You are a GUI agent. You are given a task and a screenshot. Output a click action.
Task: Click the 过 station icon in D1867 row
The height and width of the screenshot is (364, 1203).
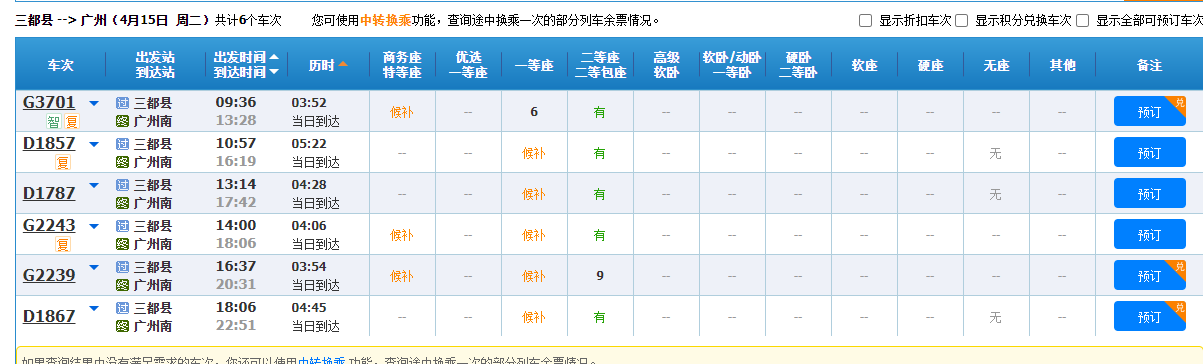pos(122,307)
